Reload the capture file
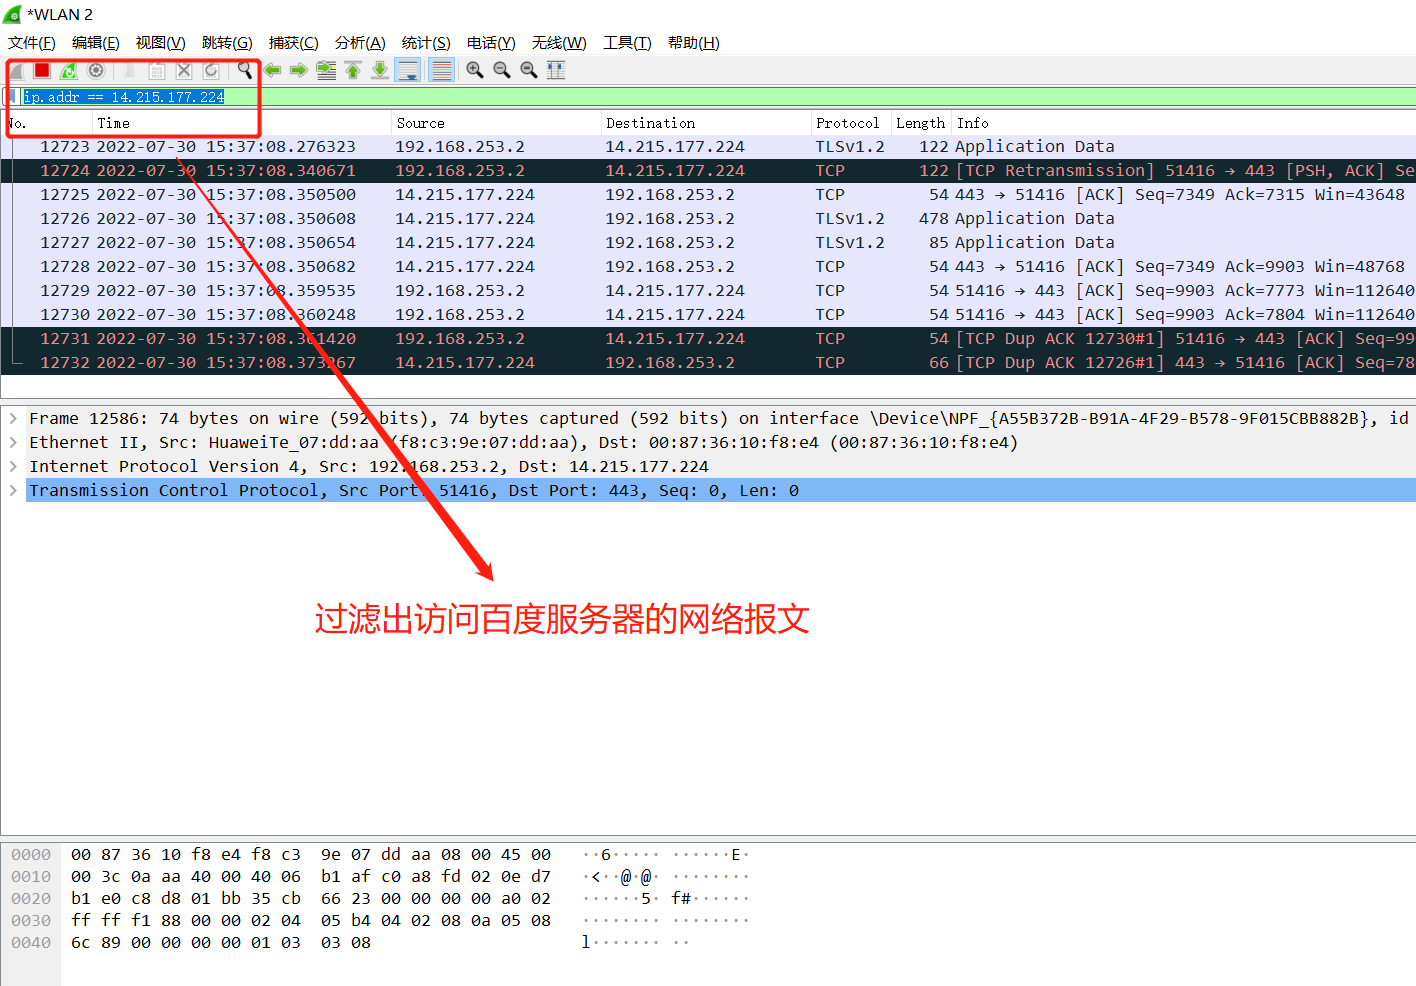The image size is (1416, 986). tap(211, 70)
